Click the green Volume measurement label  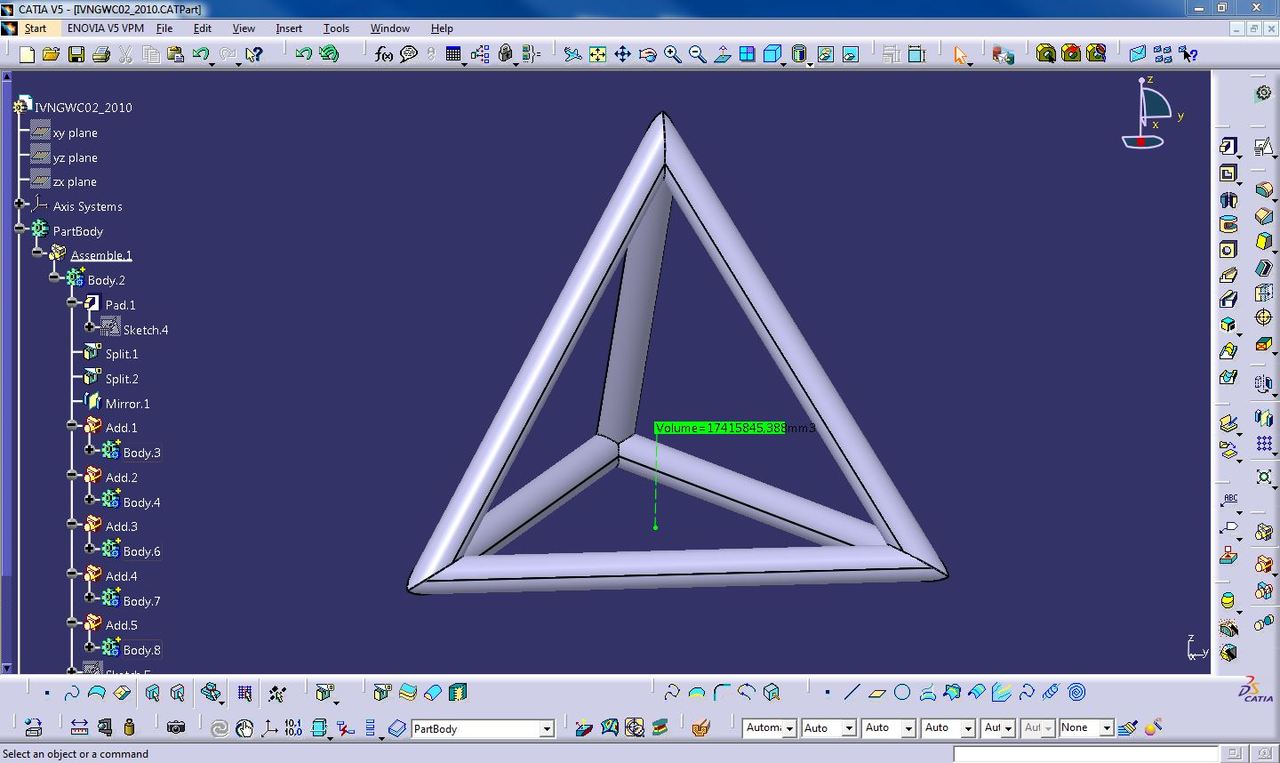pos(720,428)
